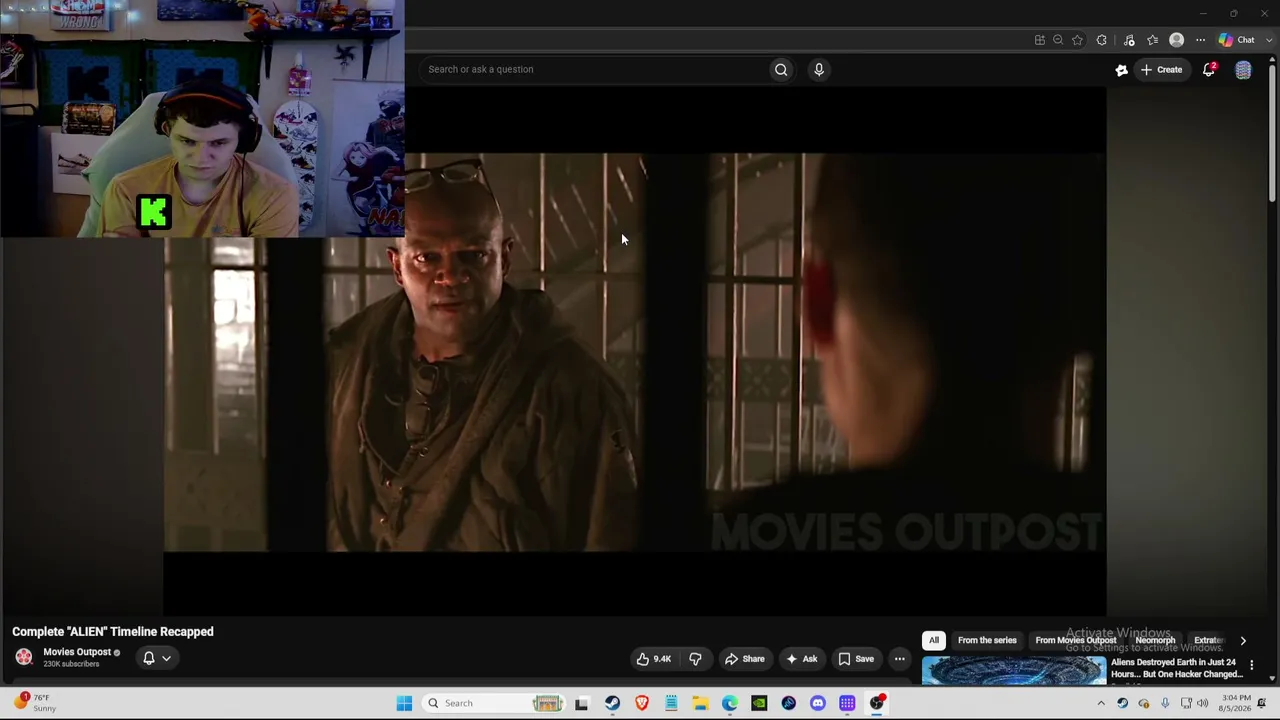Open File Explorer from the taskbar
Viewport: 1280px width, 720px height.
700,703
